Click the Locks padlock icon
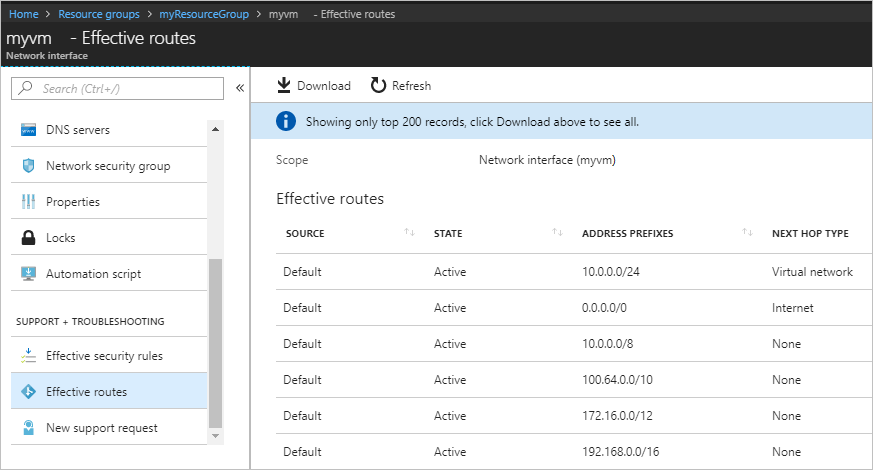This screenshot has width=873, height=470. pyautogui.click(x=28, y=238)
